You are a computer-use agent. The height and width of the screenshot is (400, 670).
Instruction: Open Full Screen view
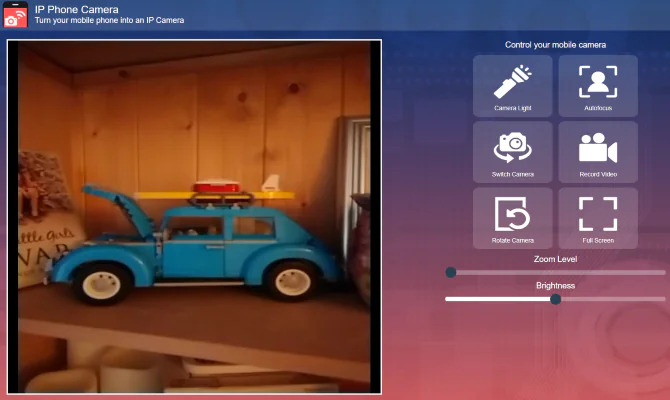pyautogui.click(x=598, y=218)
